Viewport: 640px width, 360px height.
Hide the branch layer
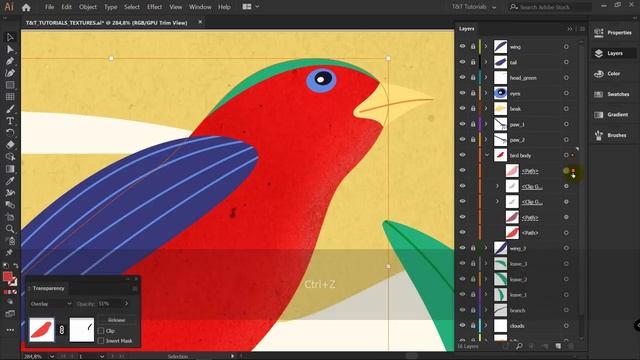point(462,310)
